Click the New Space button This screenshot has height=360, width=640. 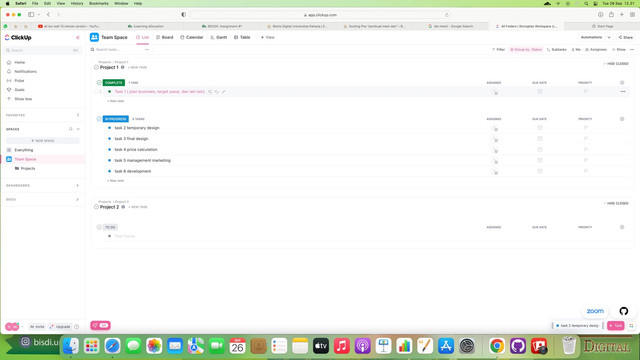pyautogui.click(x=43, y=140)
